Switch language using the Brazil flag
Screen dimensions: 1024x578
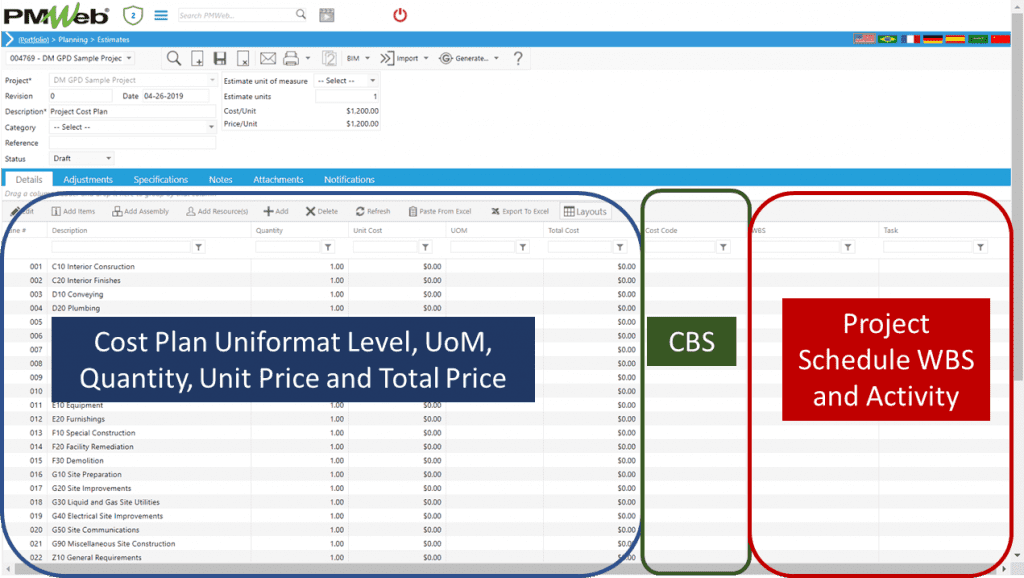click(887, 39)
